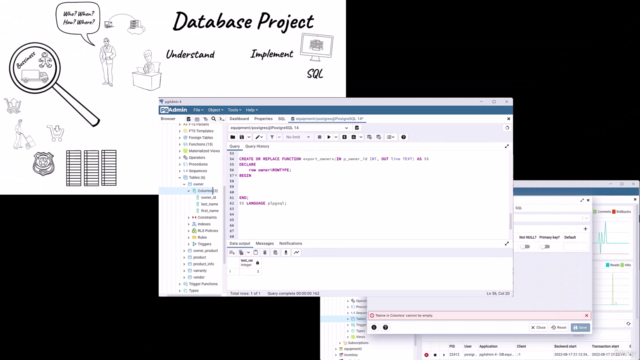Expand the Indexes node
Viewport: 640px width, 360px height.
[189, 224]
